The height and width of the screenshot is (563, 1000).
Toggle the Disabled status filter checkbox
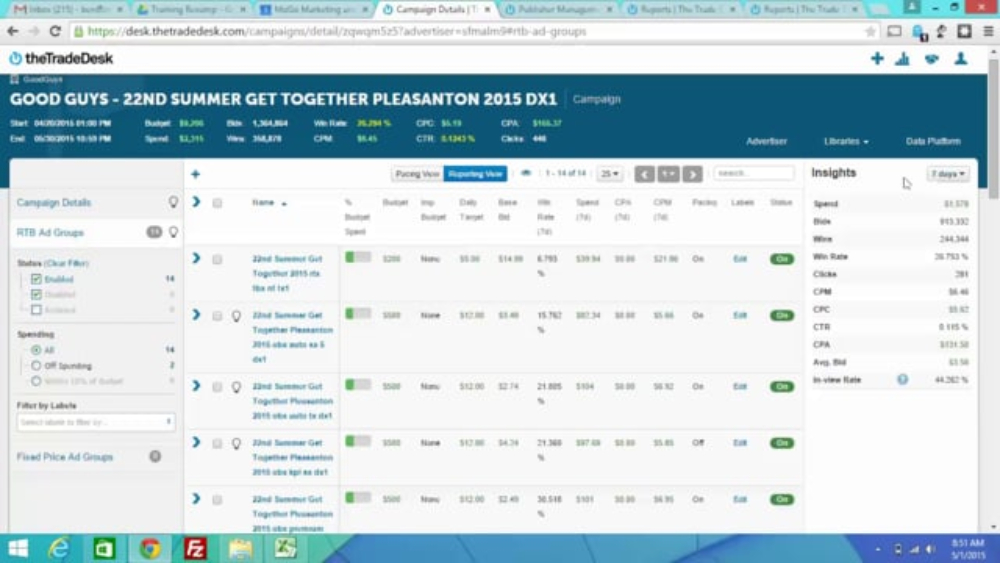(x=36, y=295)
